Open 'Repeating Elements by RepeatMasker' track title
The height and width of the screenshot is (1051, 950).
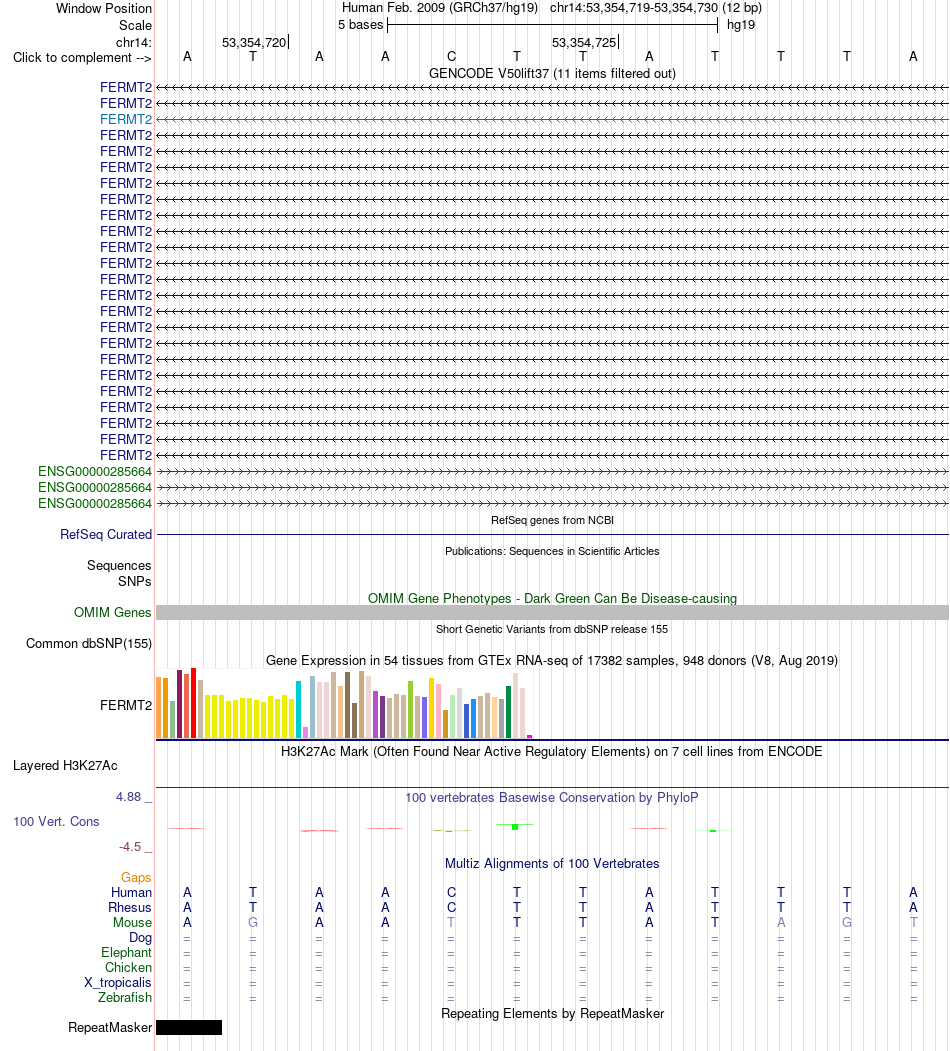[552, 1013]
